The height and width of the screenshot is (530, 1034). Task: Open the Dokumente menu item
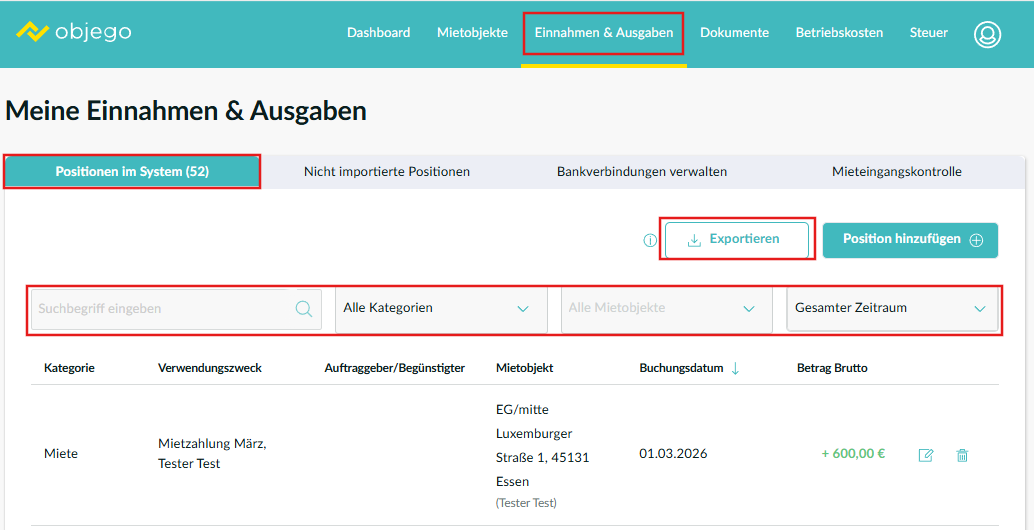point(734,33)
